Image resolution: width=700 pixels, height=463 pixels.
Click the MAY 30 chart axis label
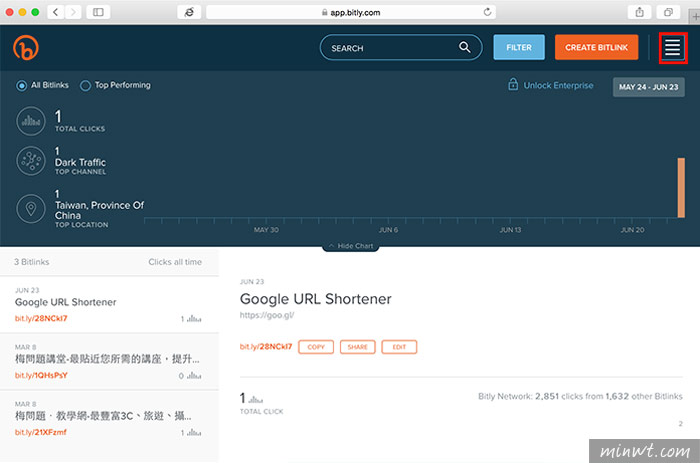click(x=266, y=230)
